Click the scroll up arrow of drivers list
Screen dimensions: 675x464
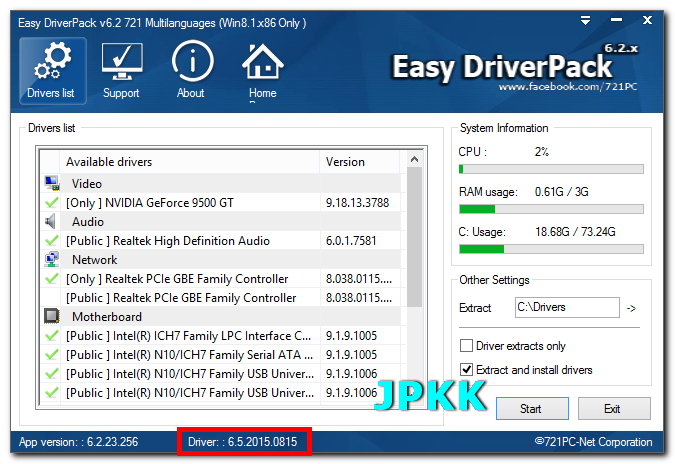pos(415,160)
